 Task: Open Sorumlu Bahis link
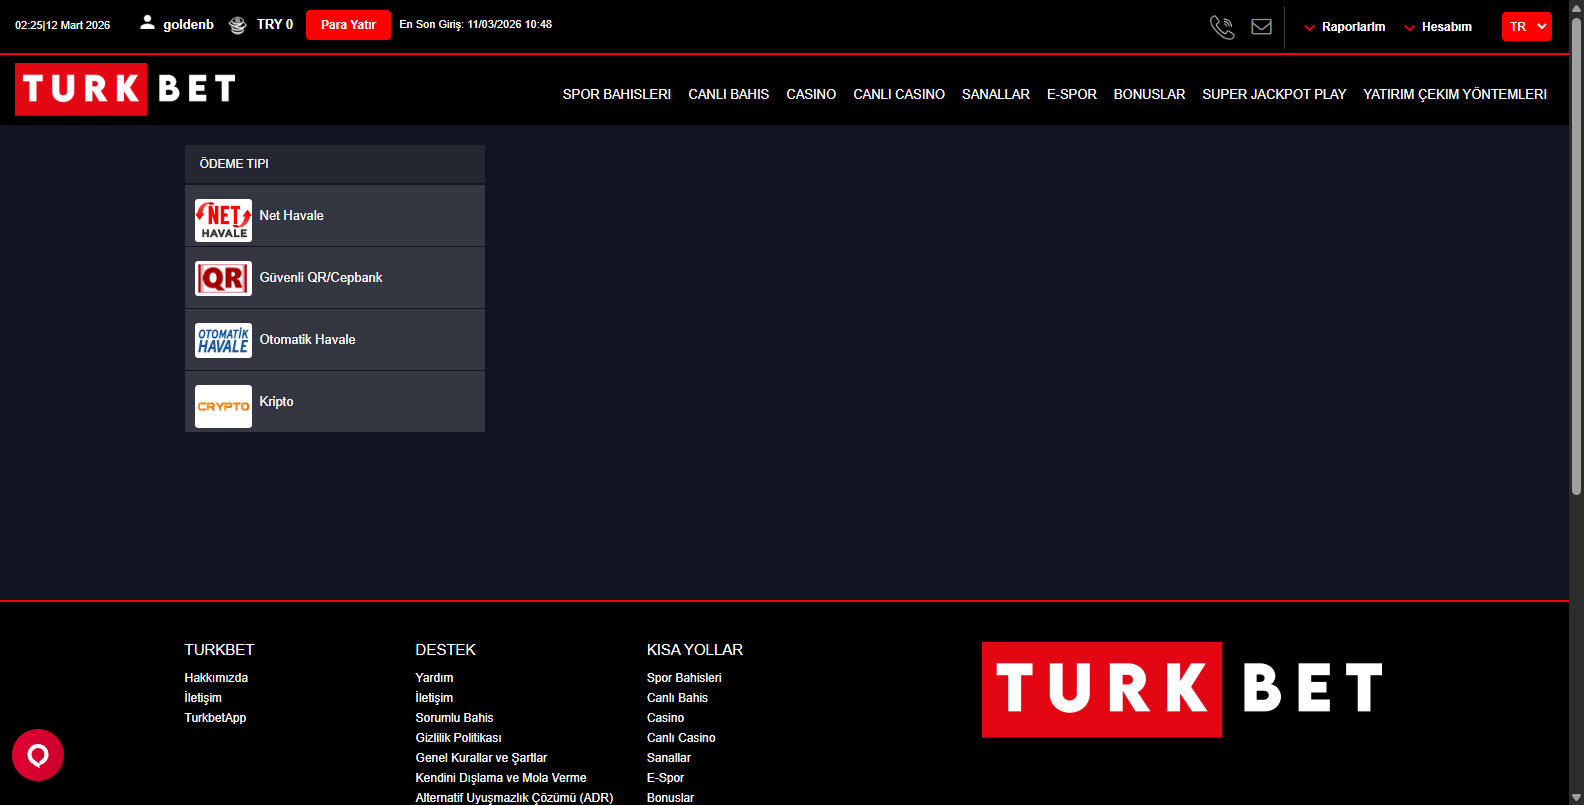coord(454,718)
